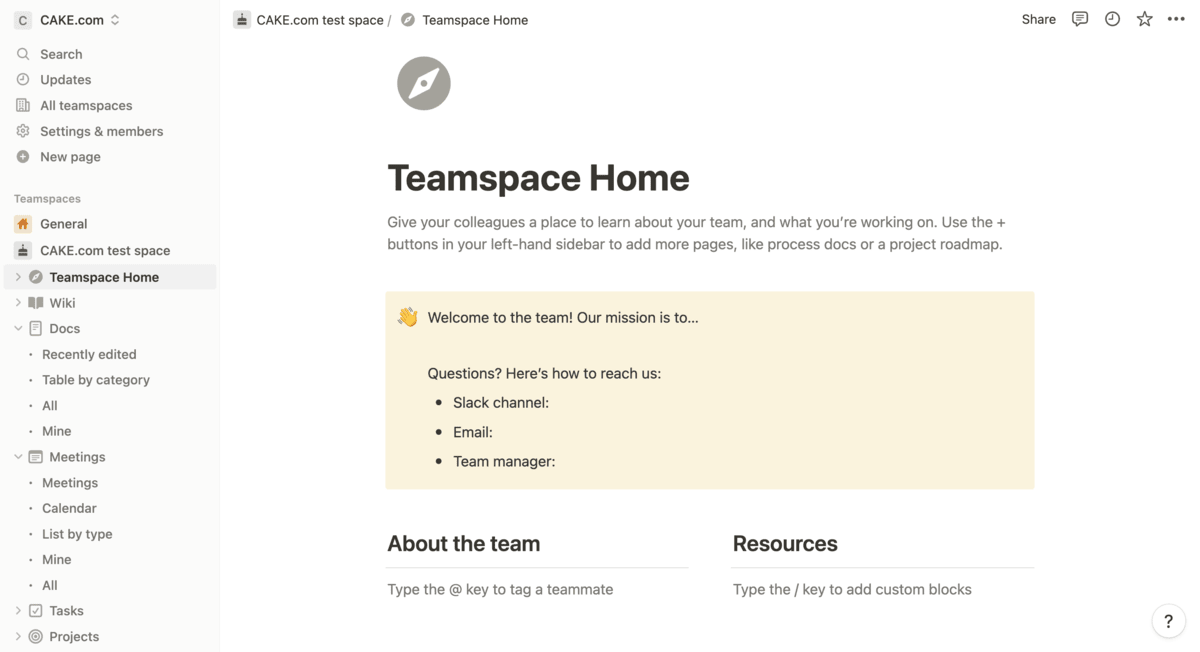
Task: Expand the Projects page tree
Action: click(18, 636)
